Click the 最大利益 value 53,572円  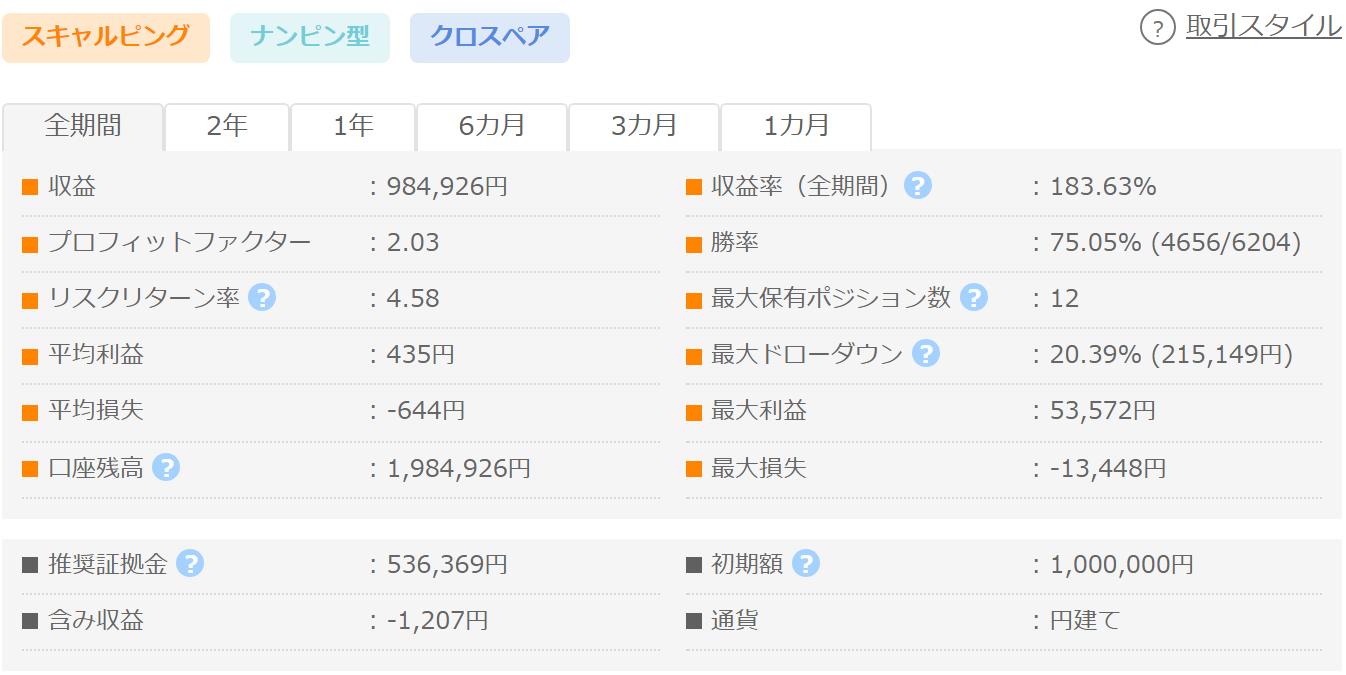click(x=1103, y=411)
